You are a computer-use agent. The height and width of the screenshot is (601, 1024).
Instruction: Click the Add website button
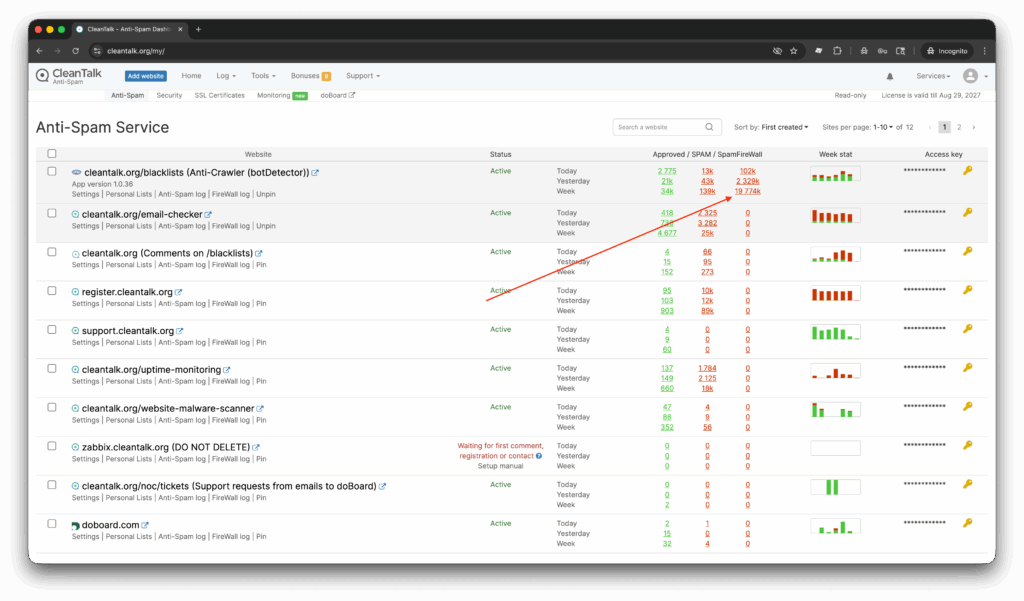145,75
